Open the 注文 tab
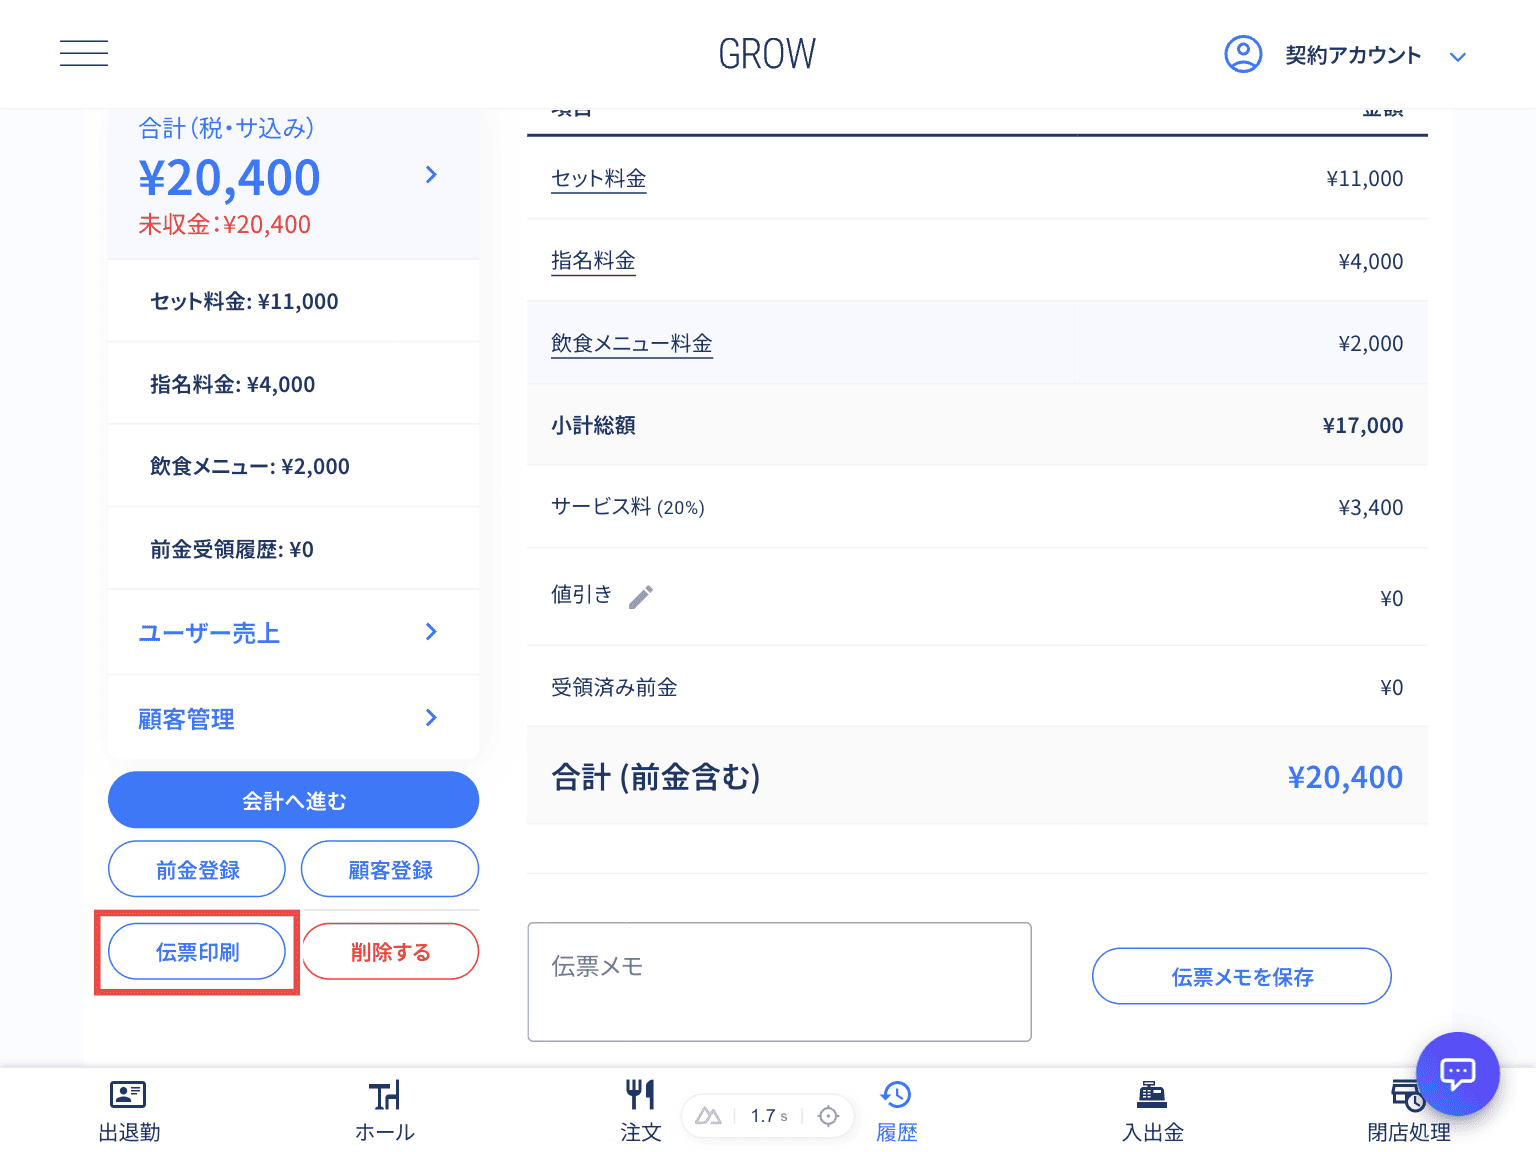This screenshot has width=1536, height=1152. [640, 1110]
